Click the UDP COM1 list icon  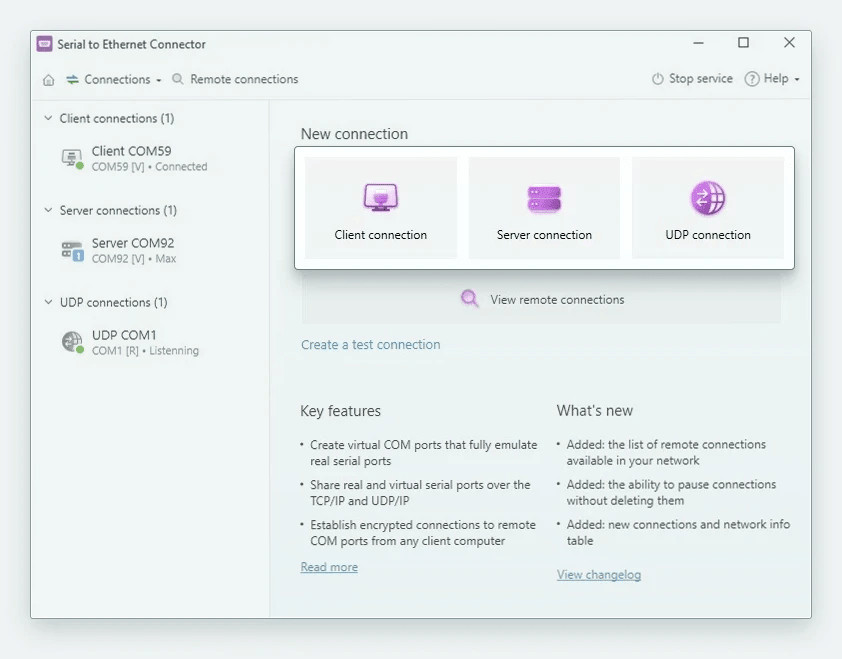pos(72,342)
